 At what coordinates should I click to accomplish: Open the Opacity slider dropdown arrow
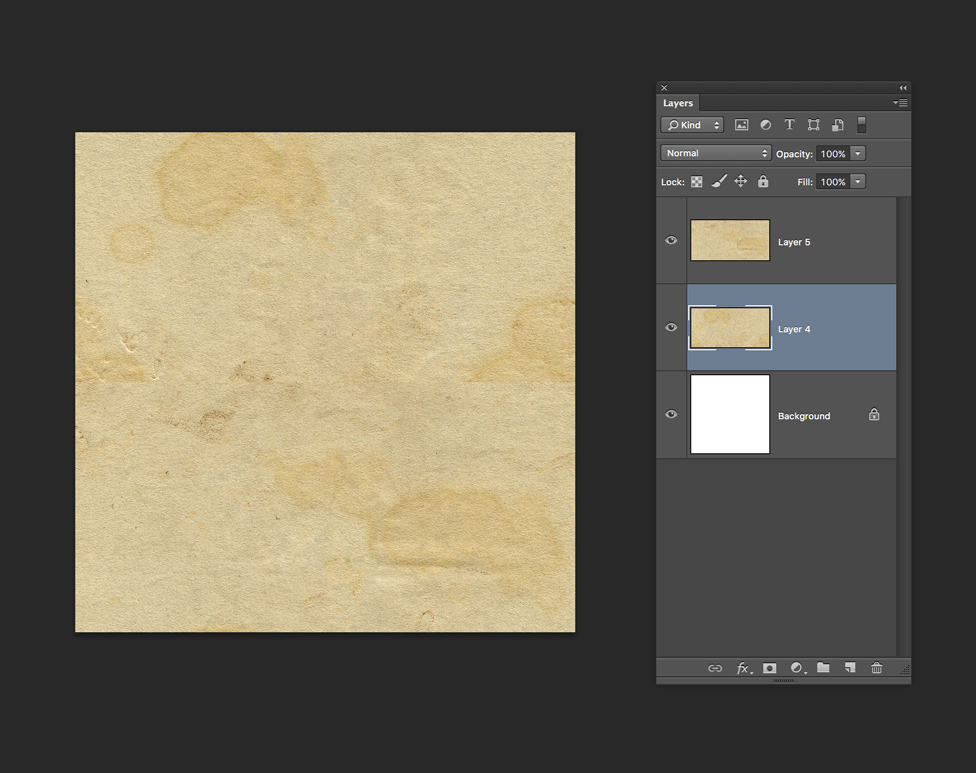coord(858,153)
